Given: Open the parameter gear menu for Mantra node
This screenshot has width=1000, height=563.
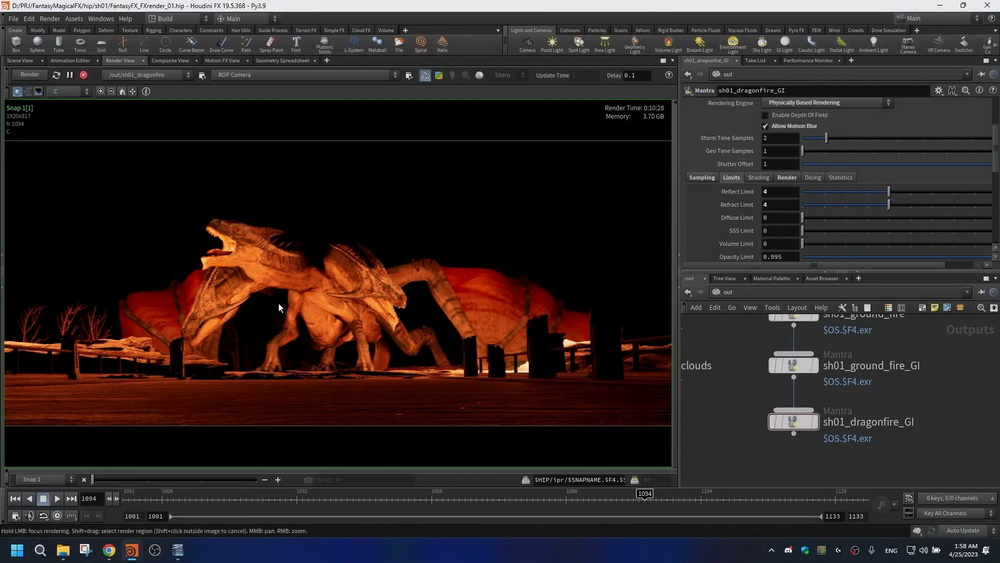Looking at the screenshot, I should click(938, 91).
